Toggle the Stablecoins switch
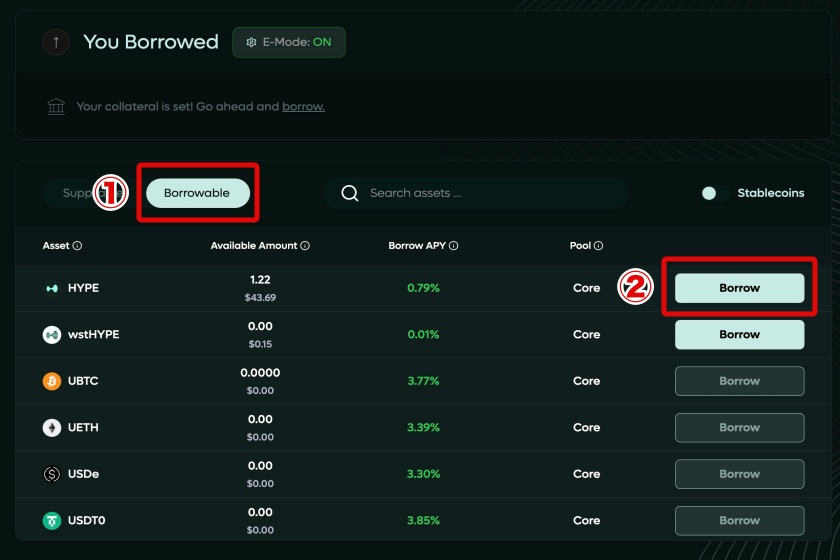 point(715,193)
